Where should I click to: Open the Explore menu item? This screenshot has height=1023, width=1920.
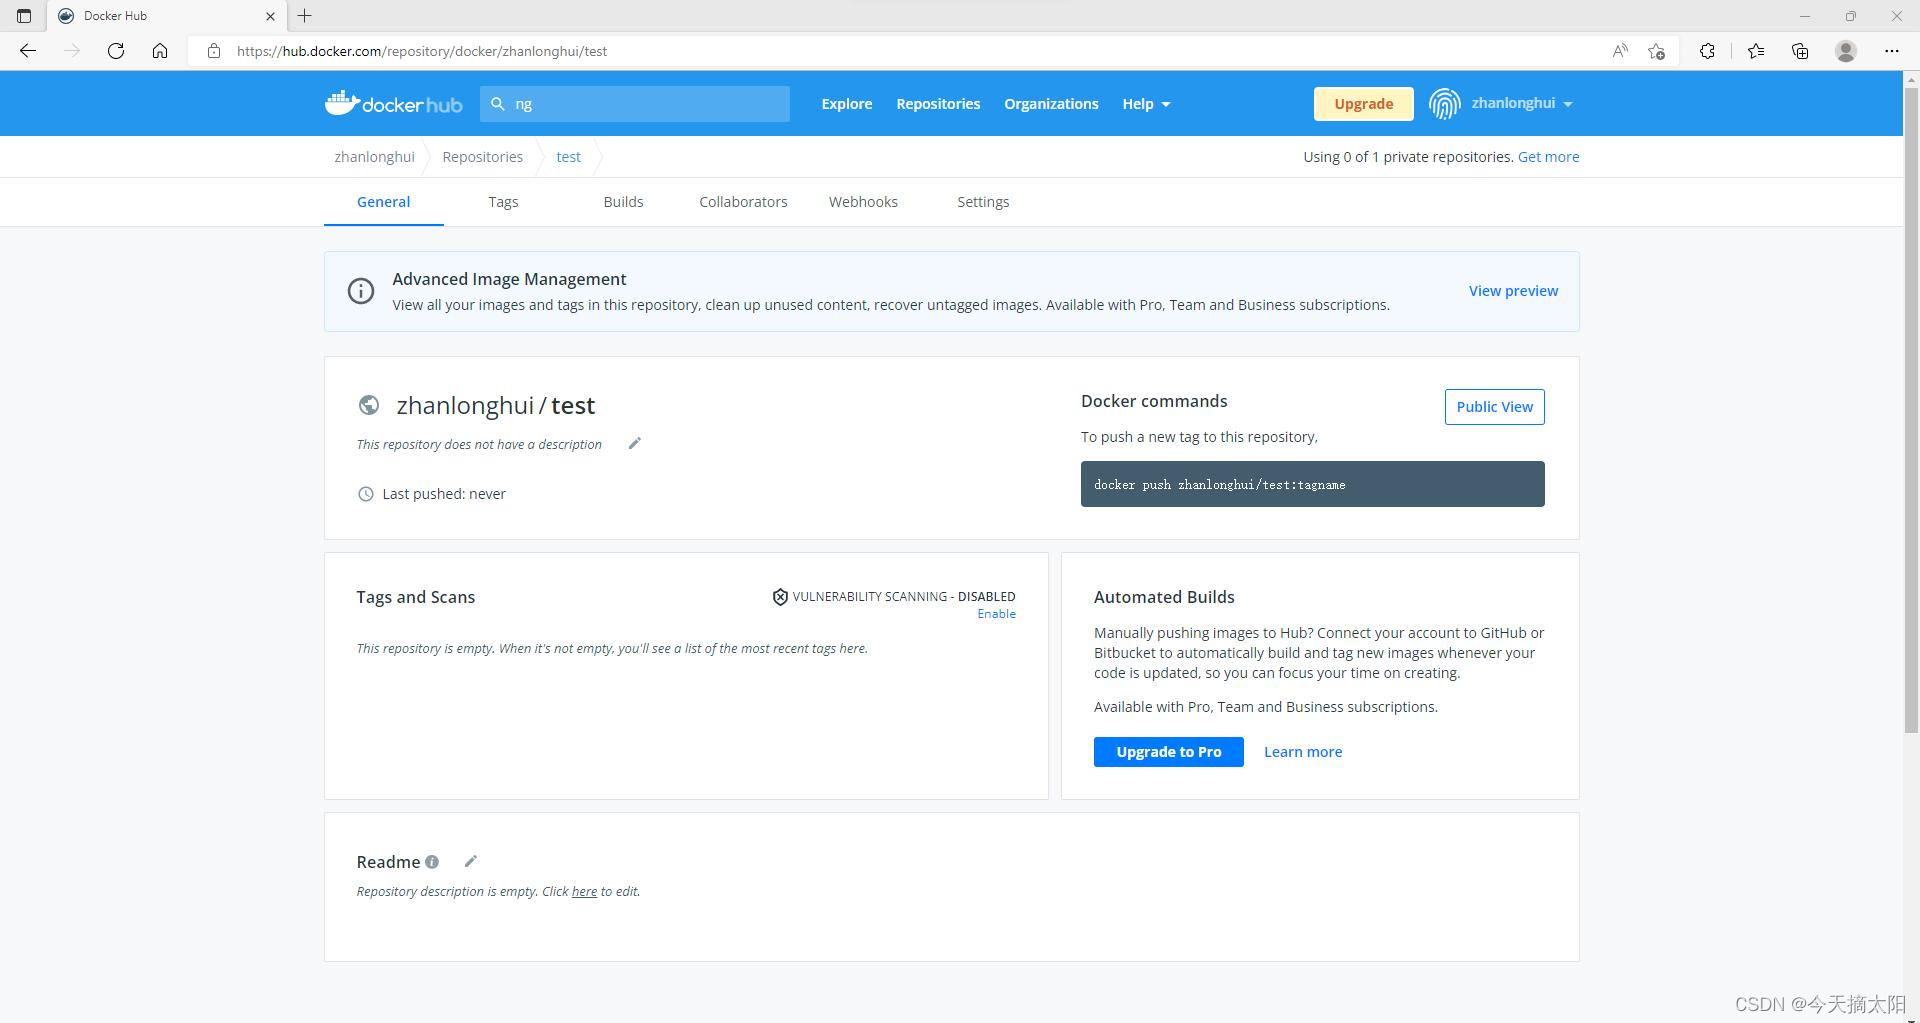tap(847, 104)
